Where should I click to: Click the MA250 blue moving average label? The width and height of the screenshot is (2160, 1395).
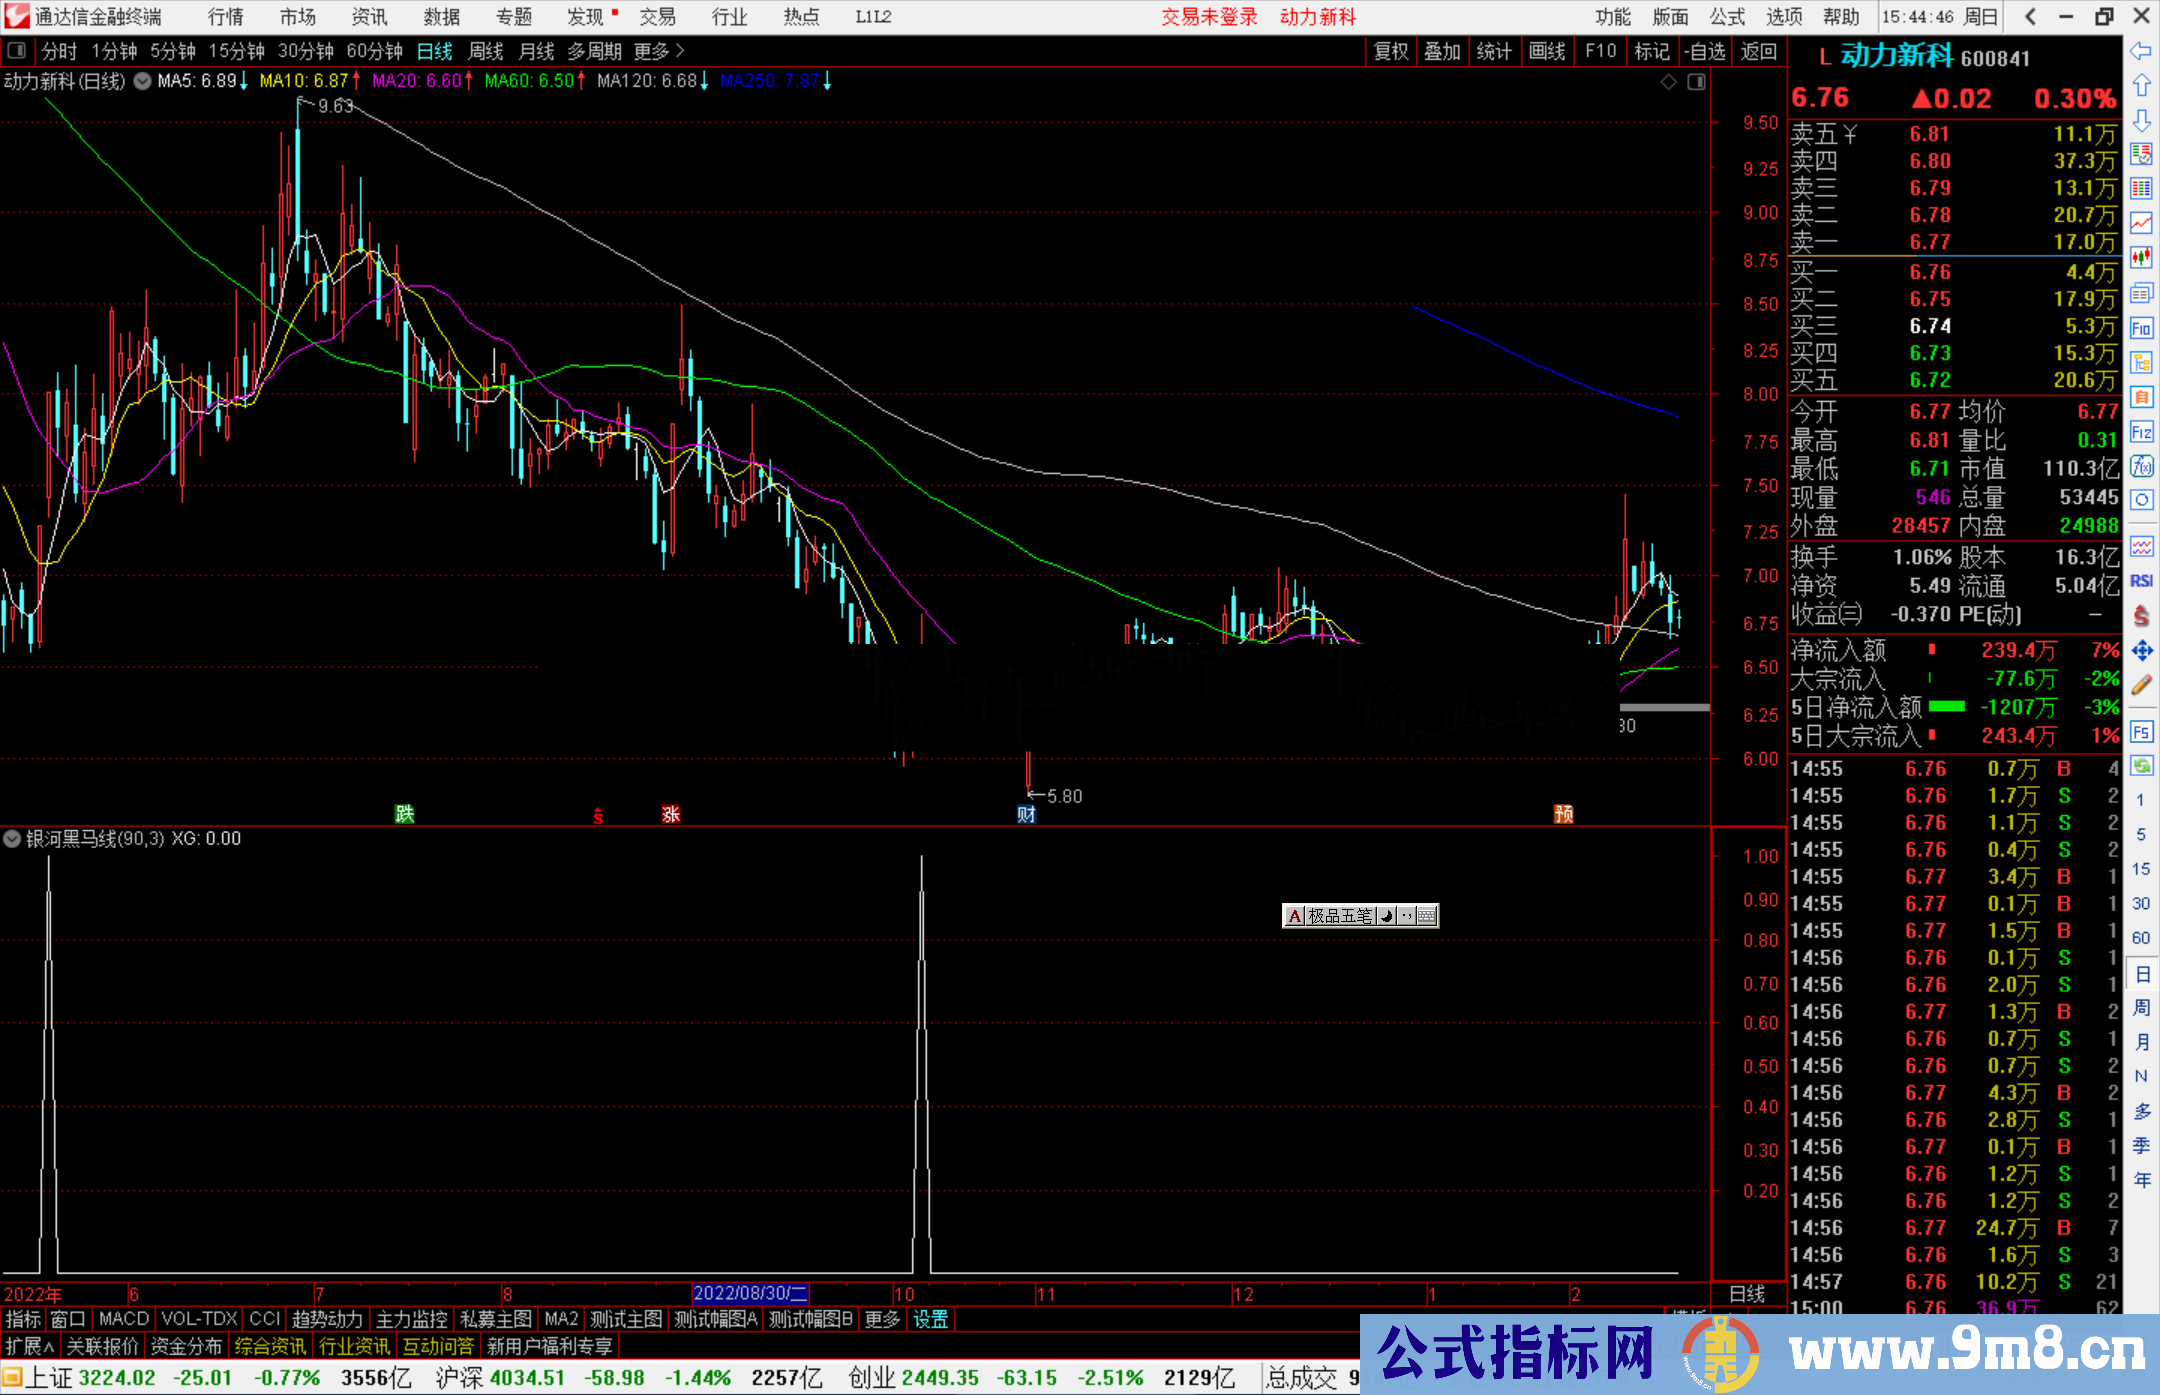tap(769, 81)
